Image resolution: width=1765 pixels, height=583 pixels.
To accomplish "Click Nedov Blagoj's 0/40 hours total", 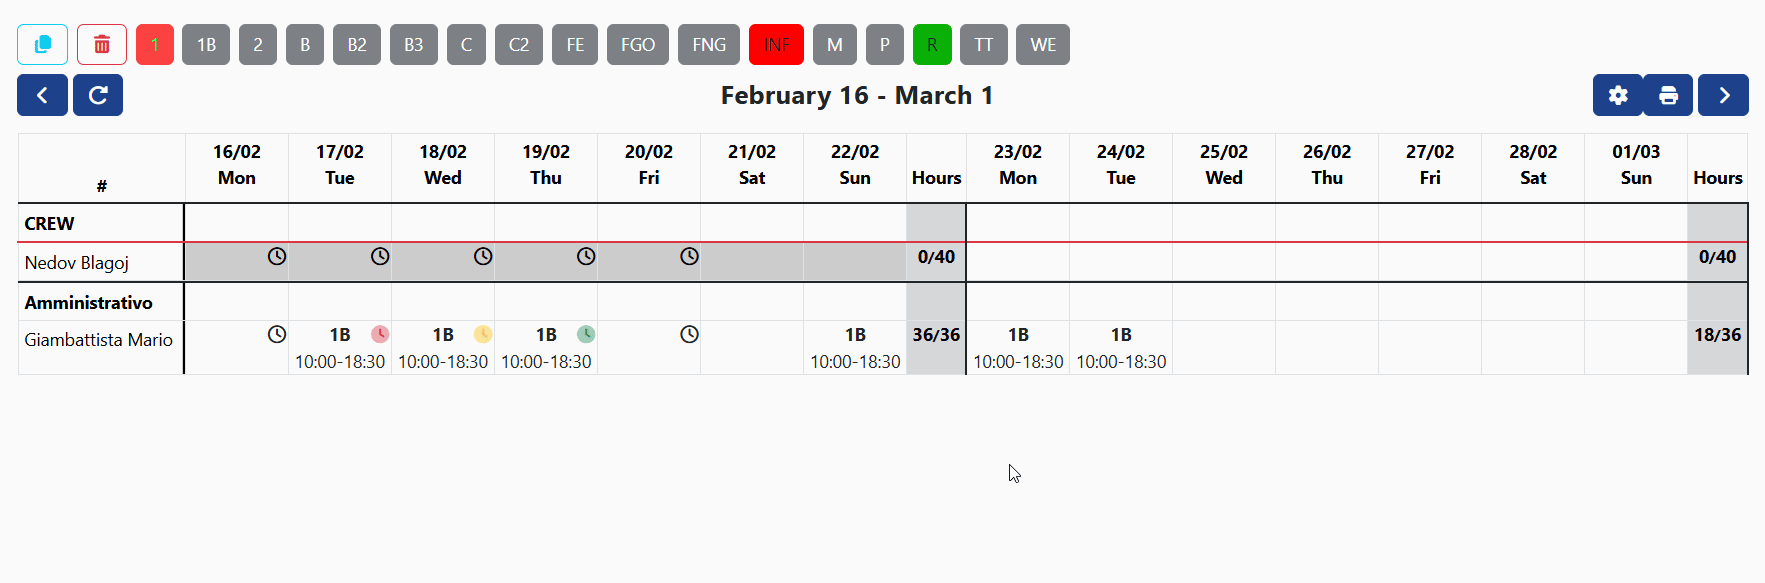I will coord(936,256).
